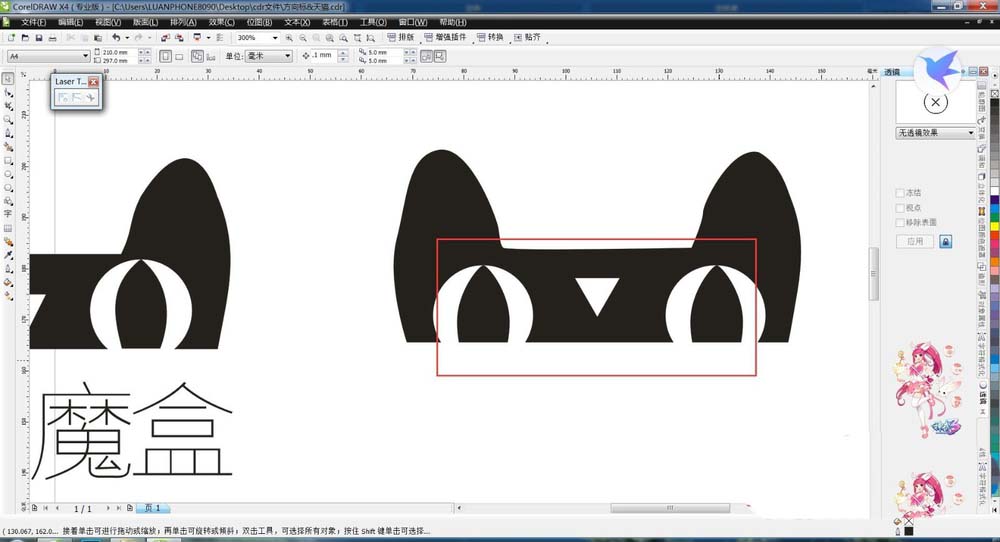Viewport: 1000px width, 542px height.
Task: Select portrait page orientation
Action: coord(166,56)
